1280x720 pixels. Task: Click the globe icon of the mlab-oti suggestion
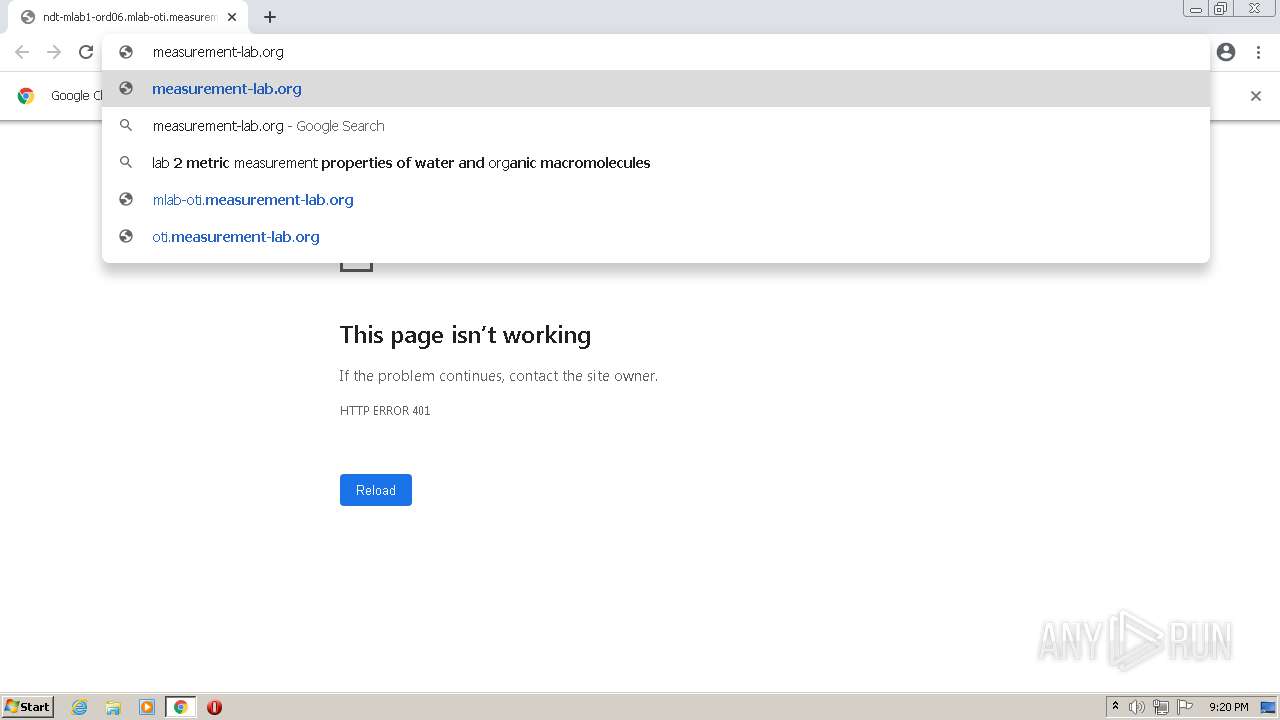(x=126, y=199)
